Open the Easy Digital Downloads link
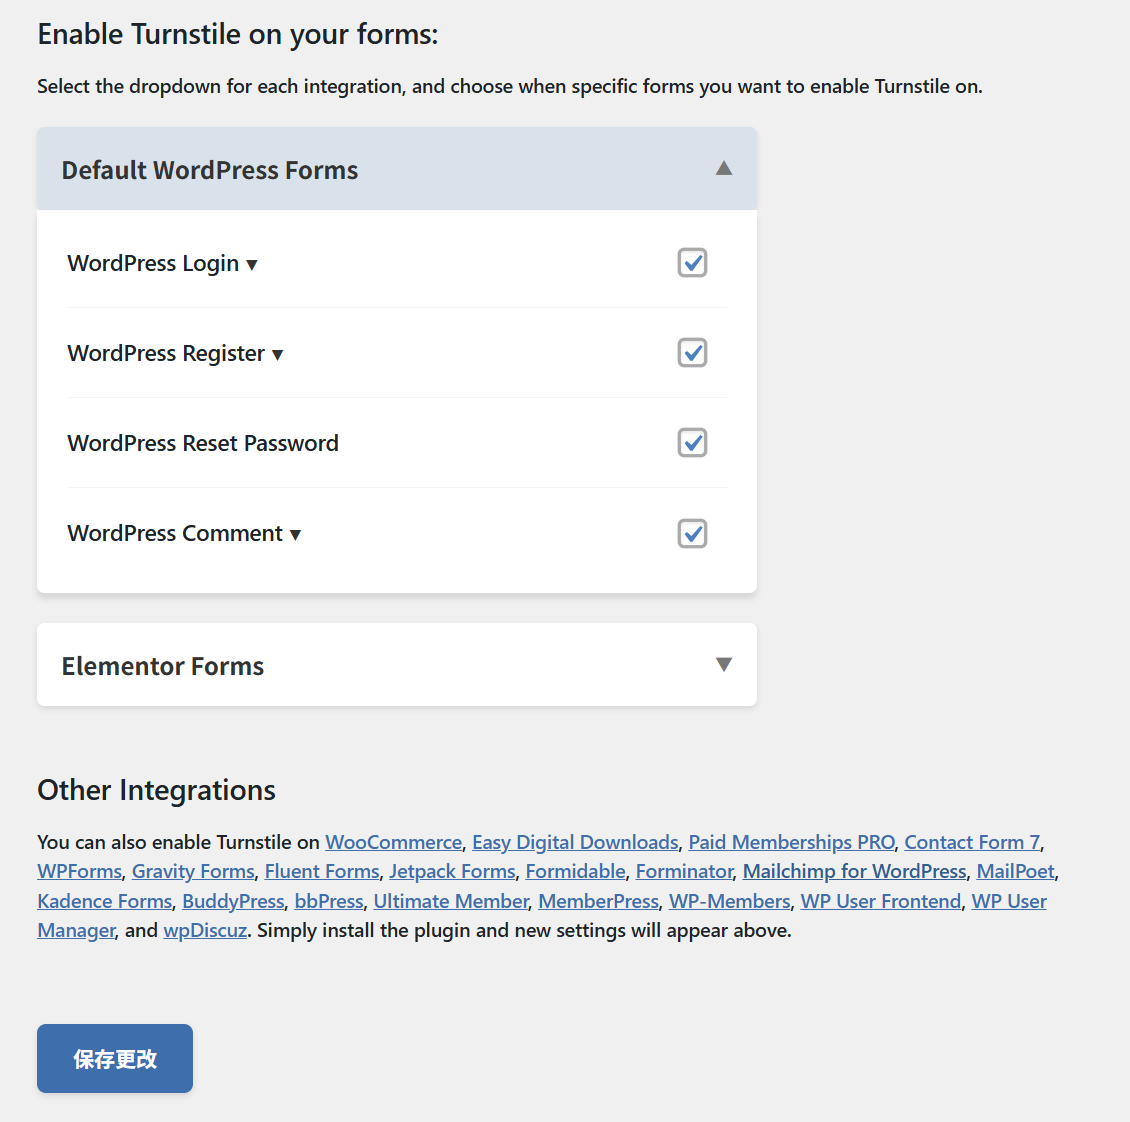The image size is (1130, 1122). coord(575,842)
